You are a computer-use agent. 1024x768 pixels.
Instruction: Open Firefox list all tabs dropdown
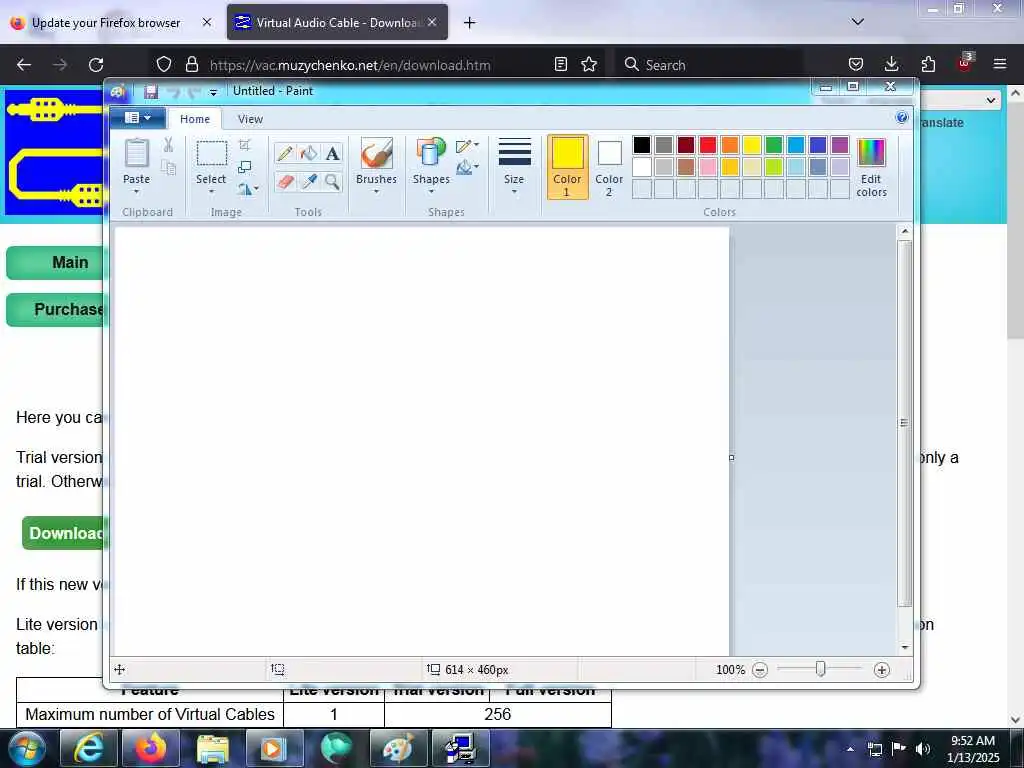[x=857, y=22]
